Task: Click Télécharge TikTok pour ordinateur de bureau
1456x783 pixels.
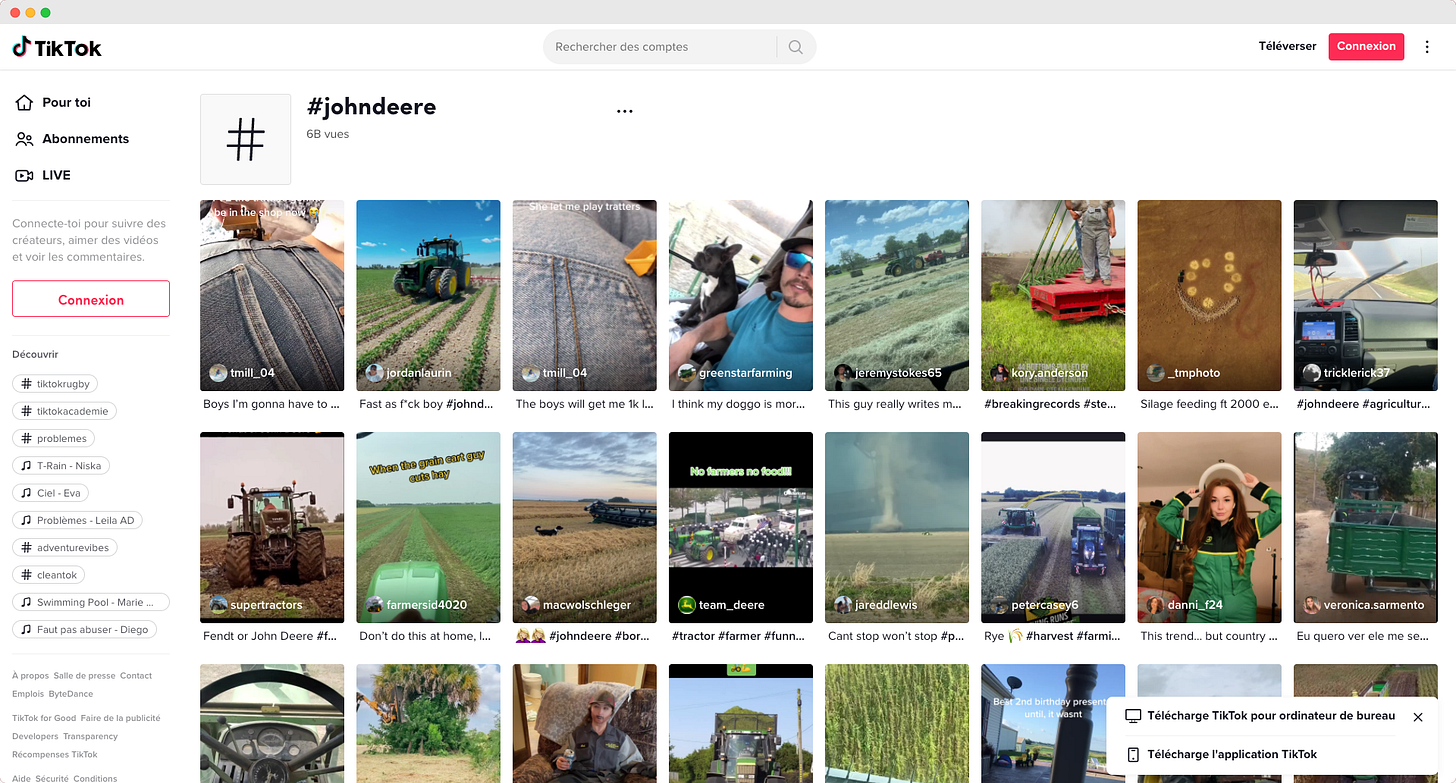Action: 1260,716
